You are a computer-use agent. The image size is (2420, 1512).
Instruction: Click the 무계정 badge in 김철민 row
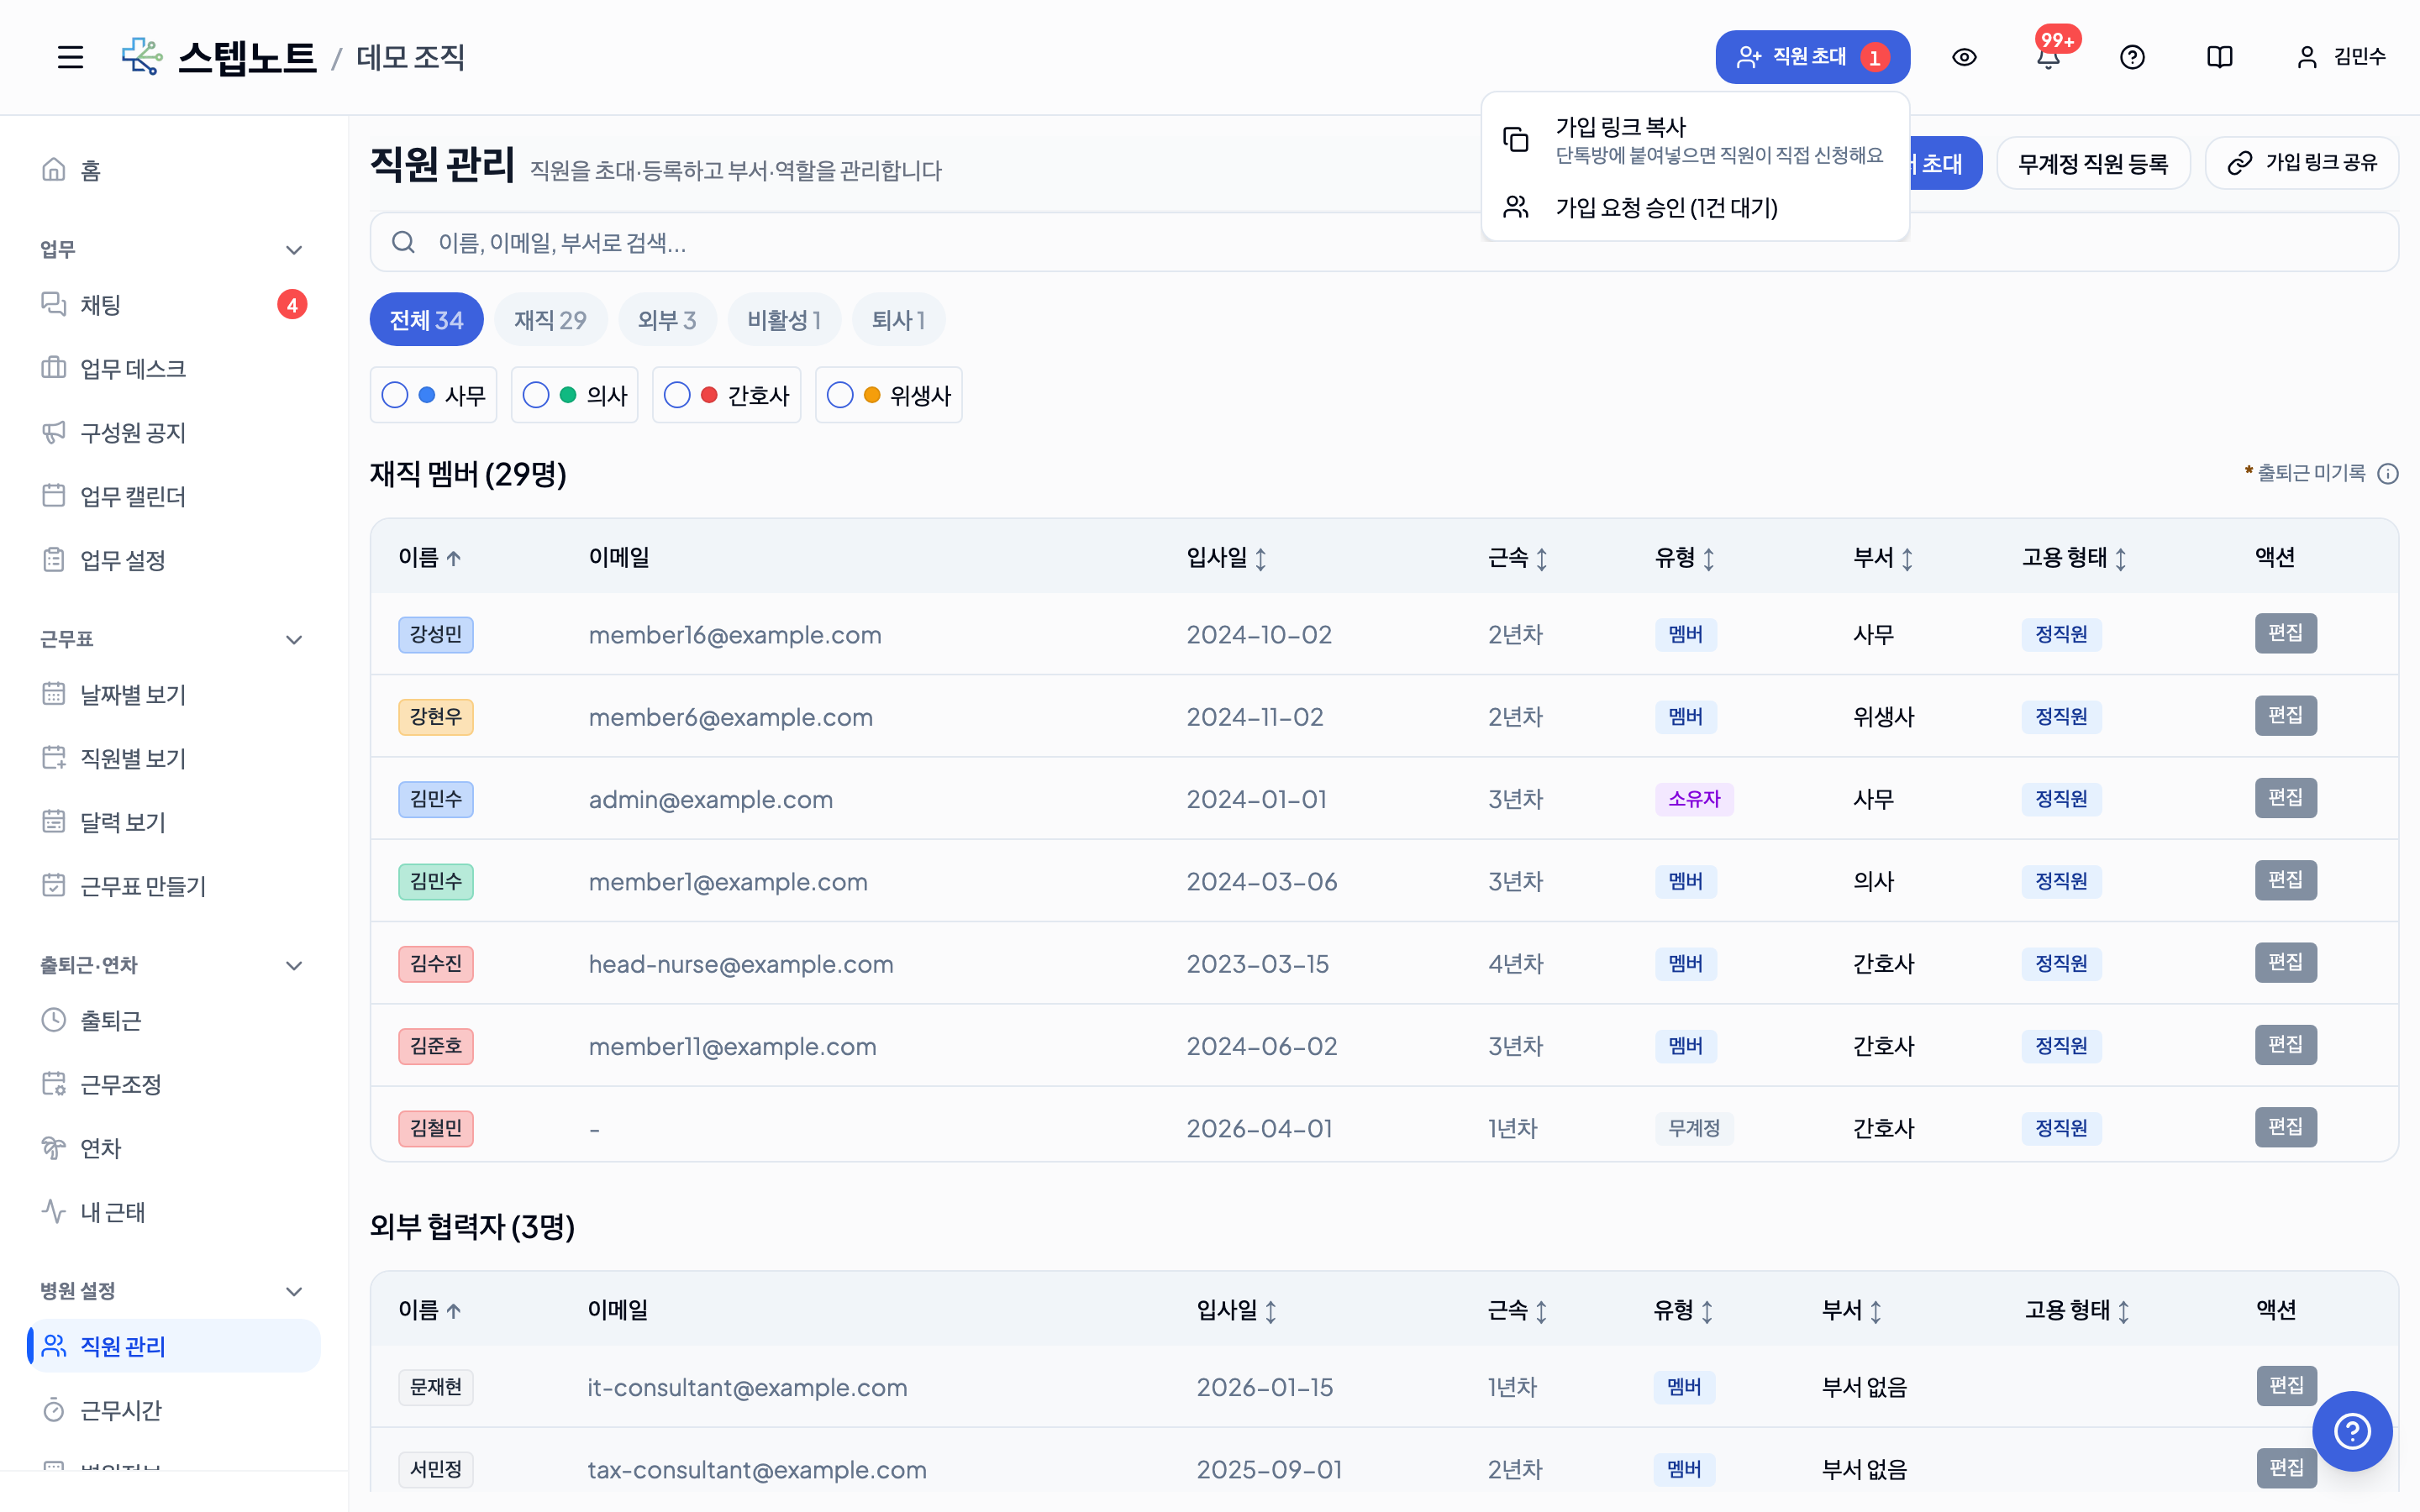coord(1694,1128)
